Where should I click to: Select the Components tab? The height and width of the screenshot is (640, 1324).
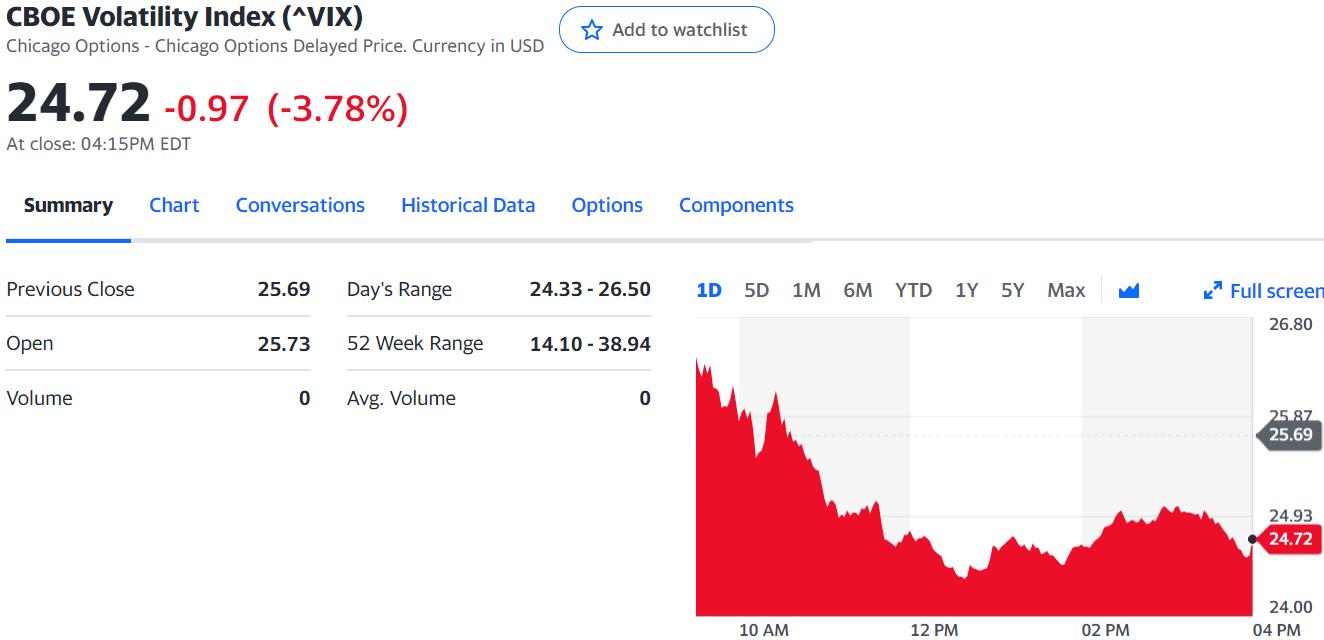(736, 205)
